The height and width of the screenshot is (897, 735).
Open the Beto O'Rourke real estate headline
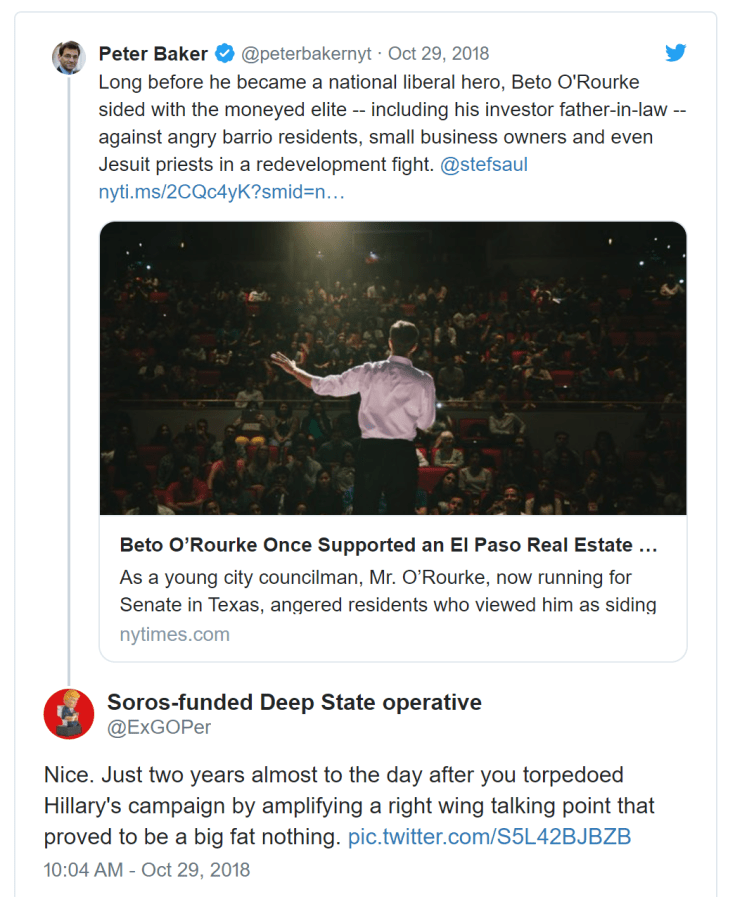pyautogui.click(x=388, y=545)
